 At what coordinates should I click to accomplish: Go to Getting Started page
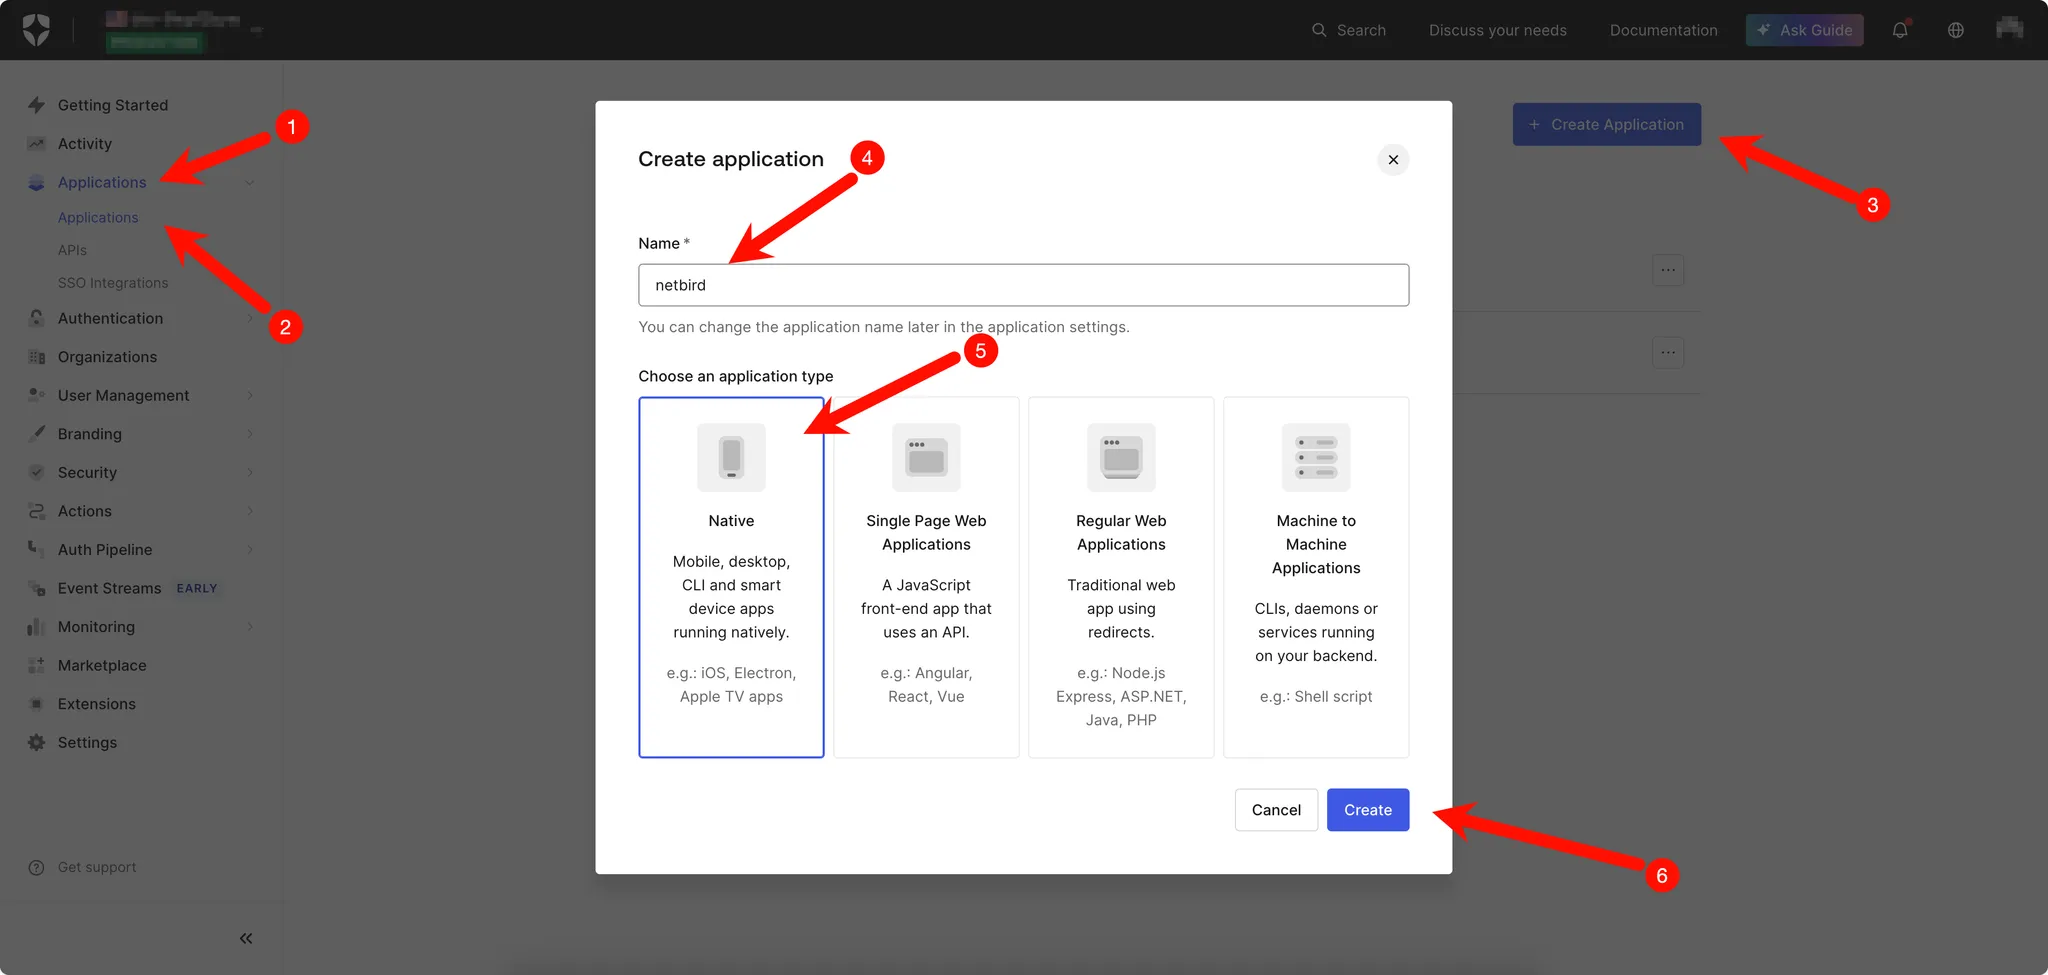113,105
